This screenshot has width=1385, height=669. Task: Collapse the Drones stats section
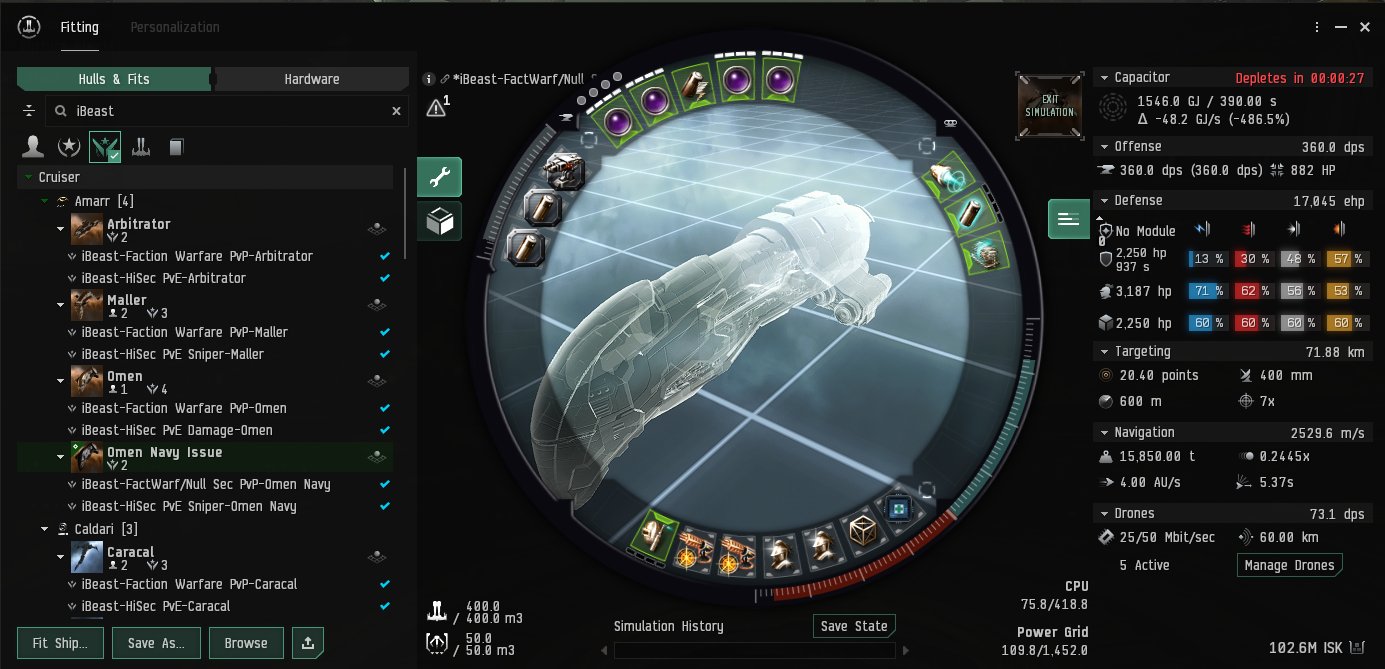[x=1104, y=513]
